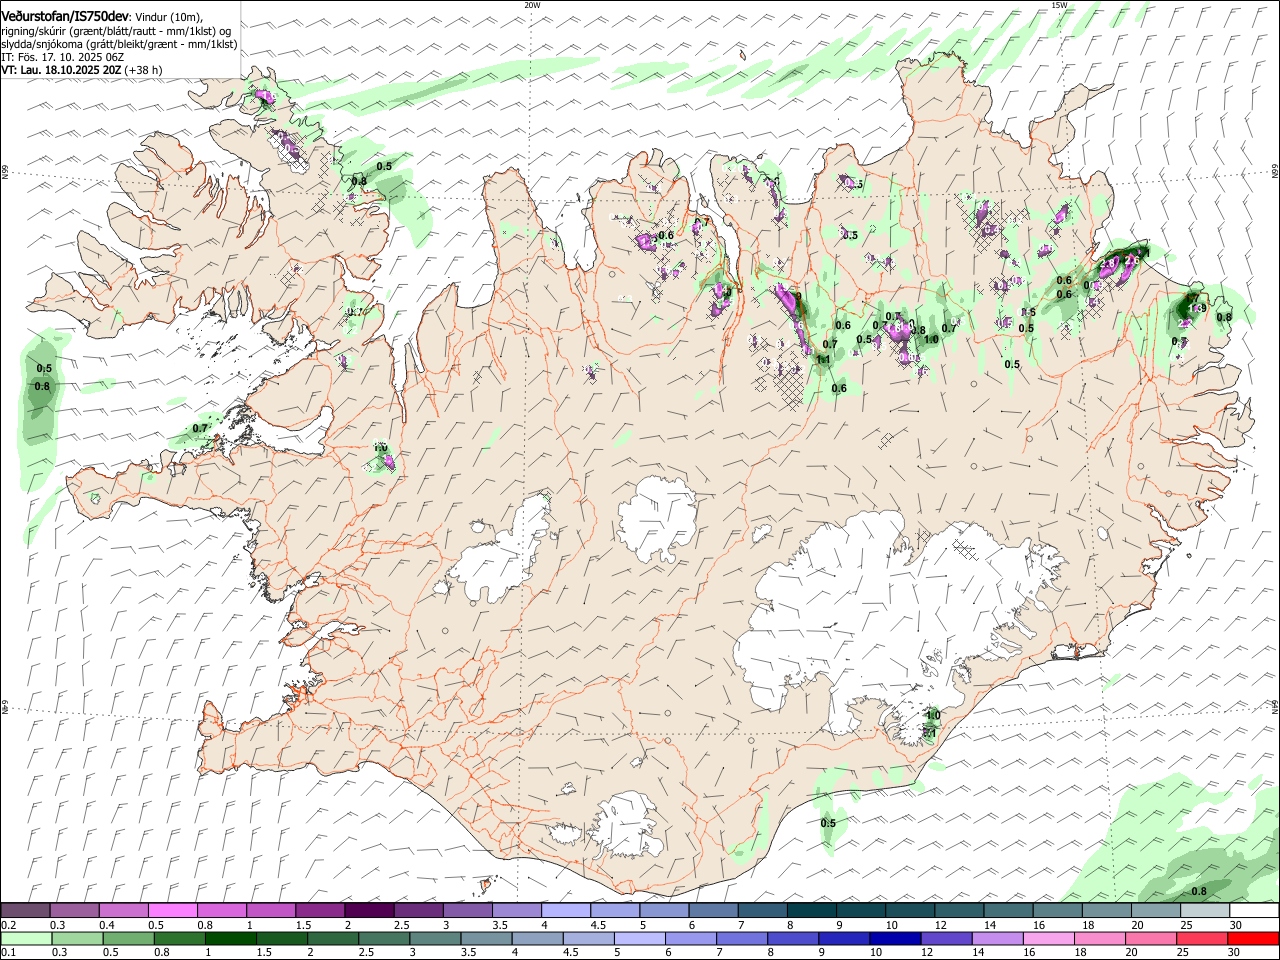This screenshot has height=960, width=1280.
Task: Select the bright pink snow swatch for 0.5–0.8
Action: point(173,910)
